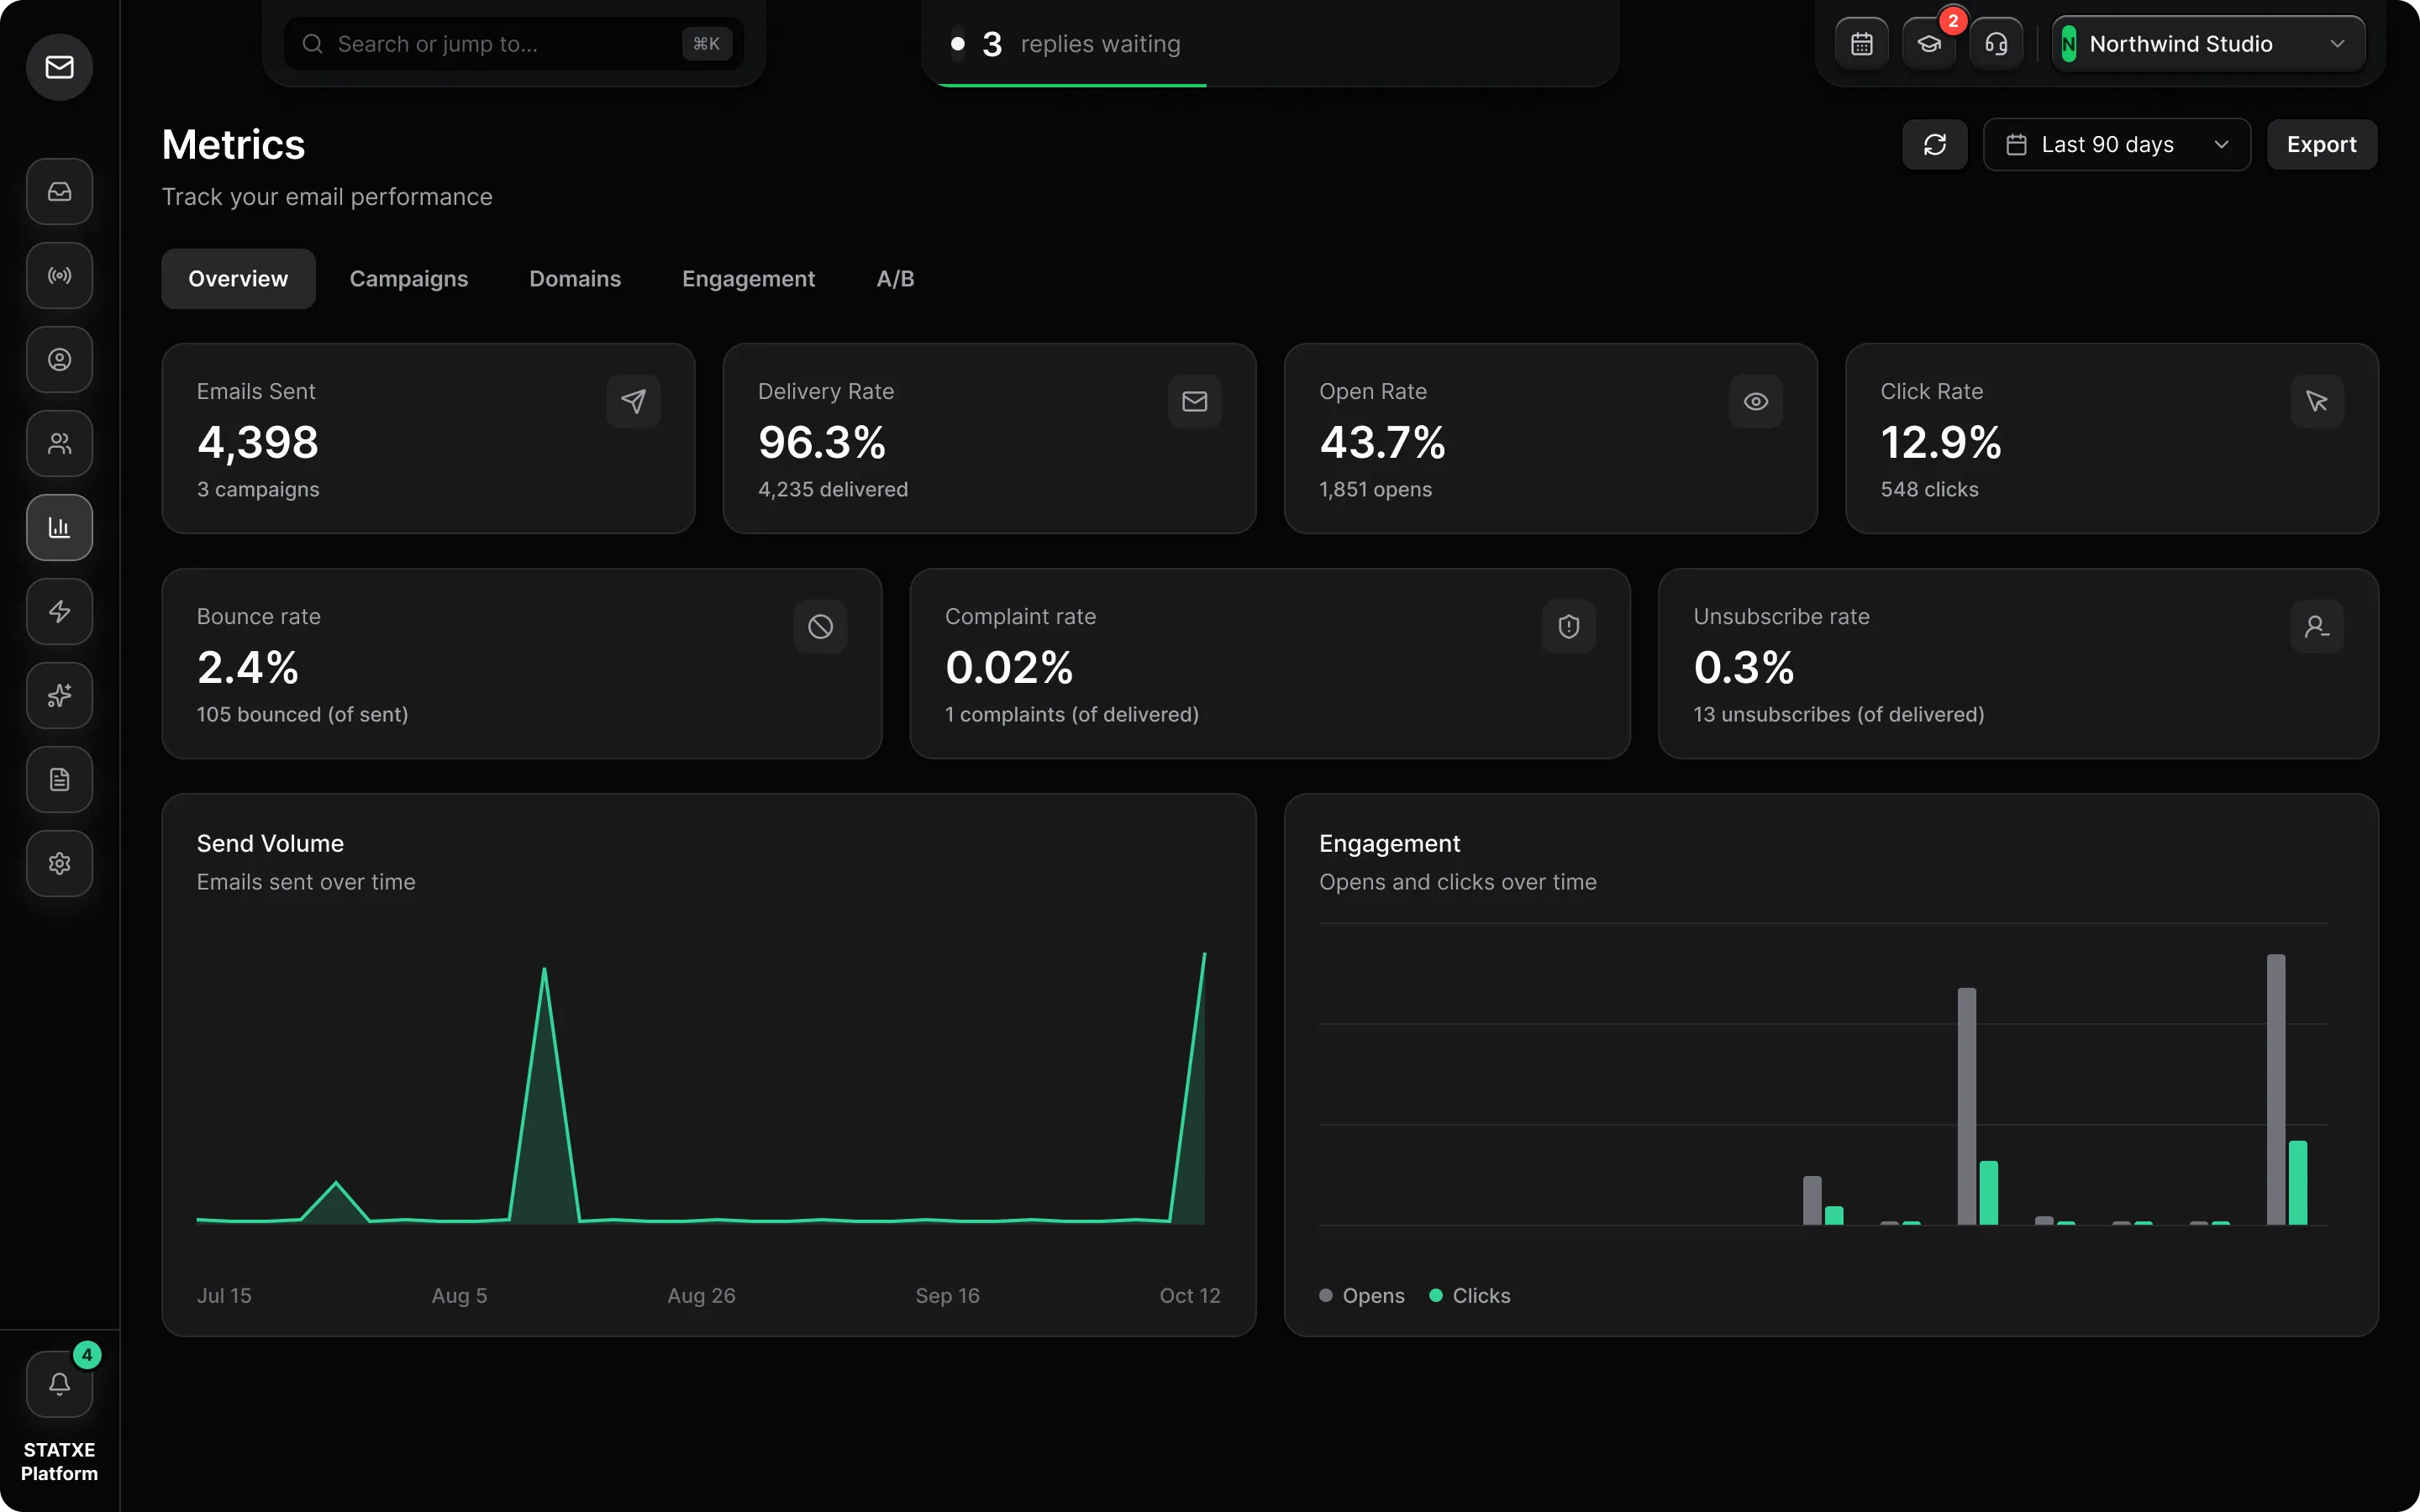
Task: Toggle the Clicks legend item
Action: tap(1470, 1296)
